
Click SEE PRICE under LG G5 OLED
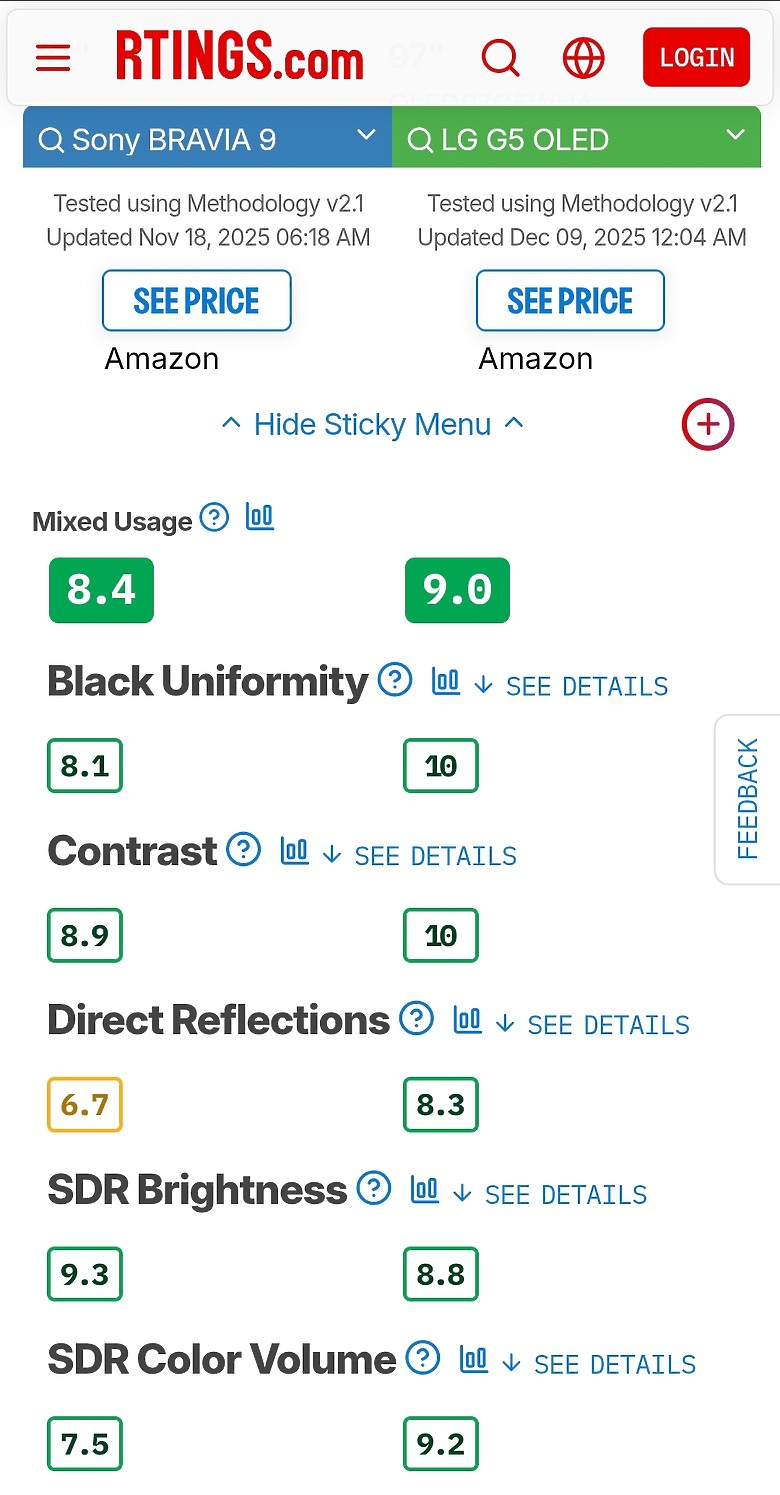pos(570,300)
